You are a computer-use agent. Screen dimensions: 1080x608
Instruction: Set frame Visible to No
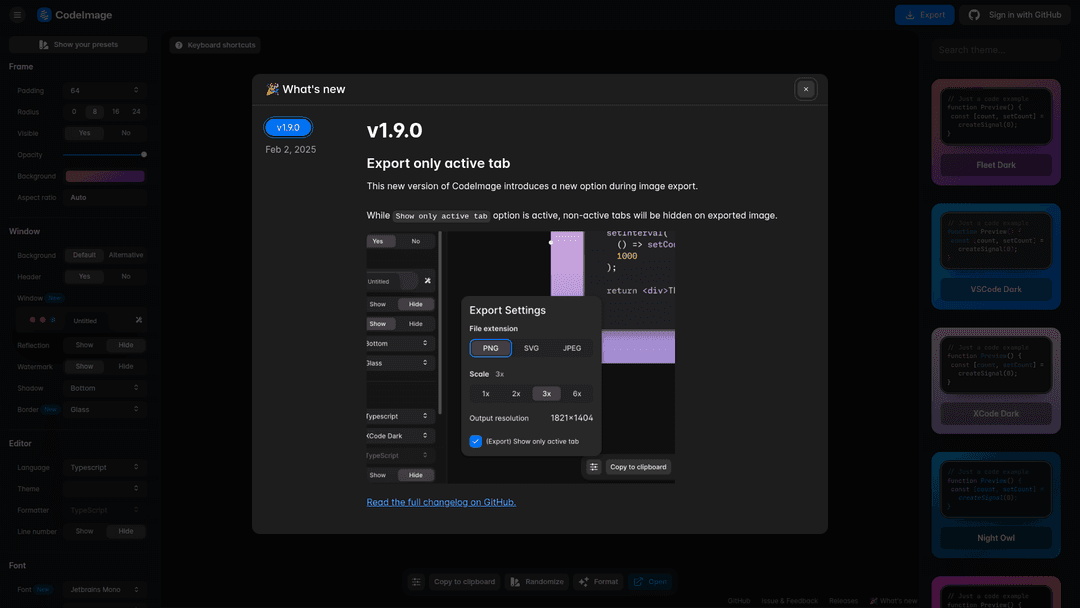pyautogui.click(x=126, y=133)
